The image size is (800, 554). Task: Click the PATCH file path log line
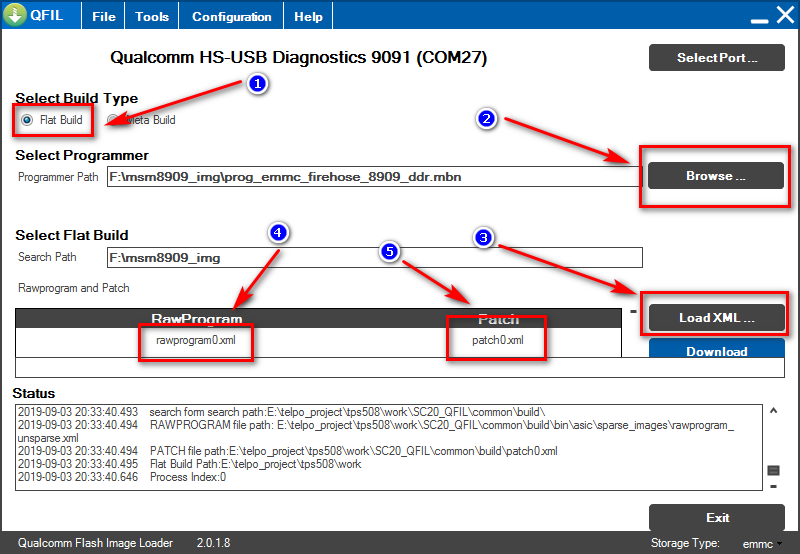[x=287, y=451]
